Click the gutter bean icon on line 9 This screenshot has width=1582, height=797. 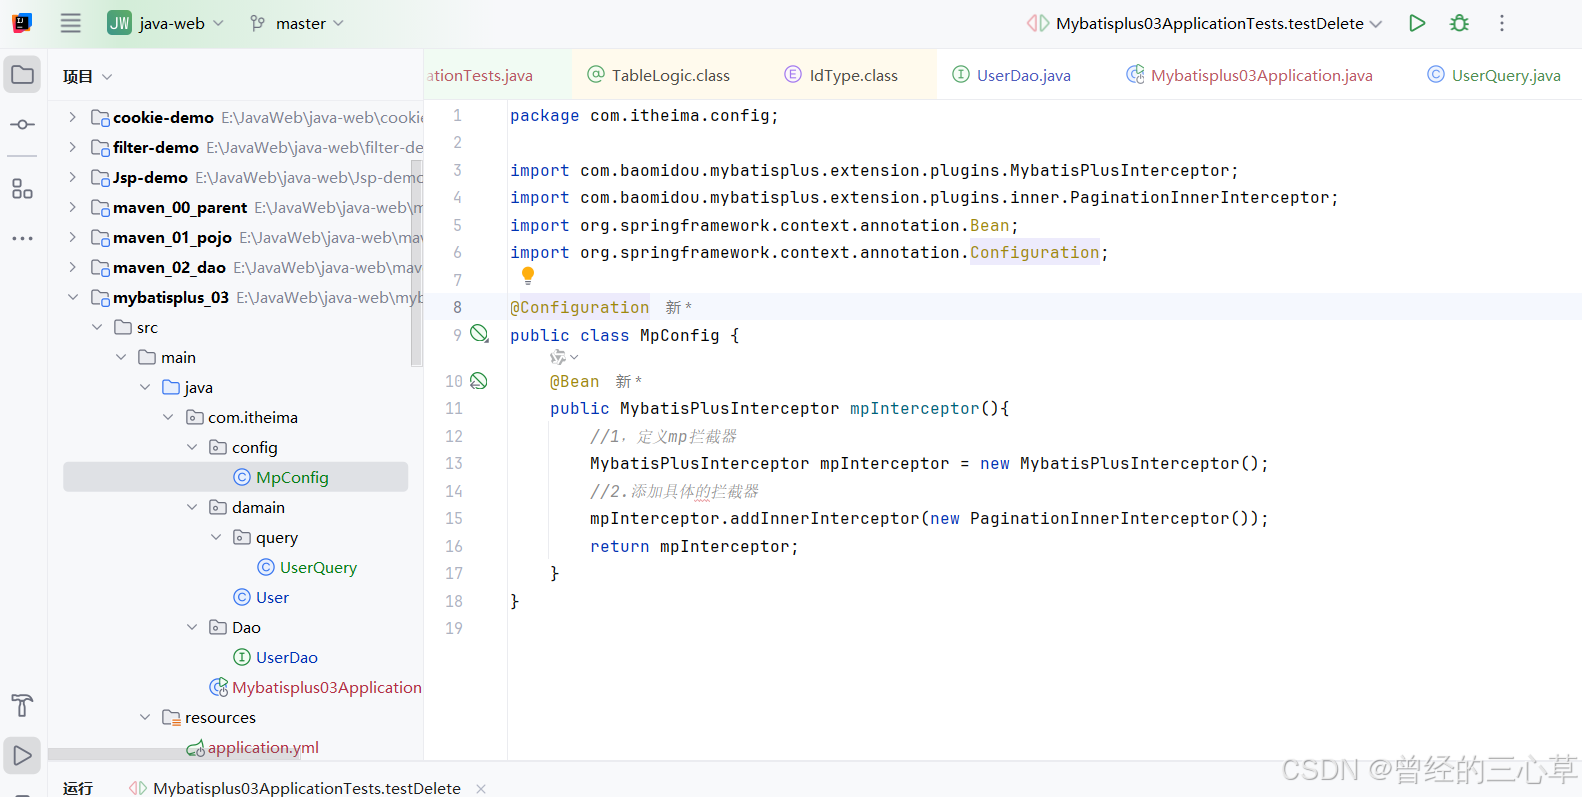click(x=480, y=334)
